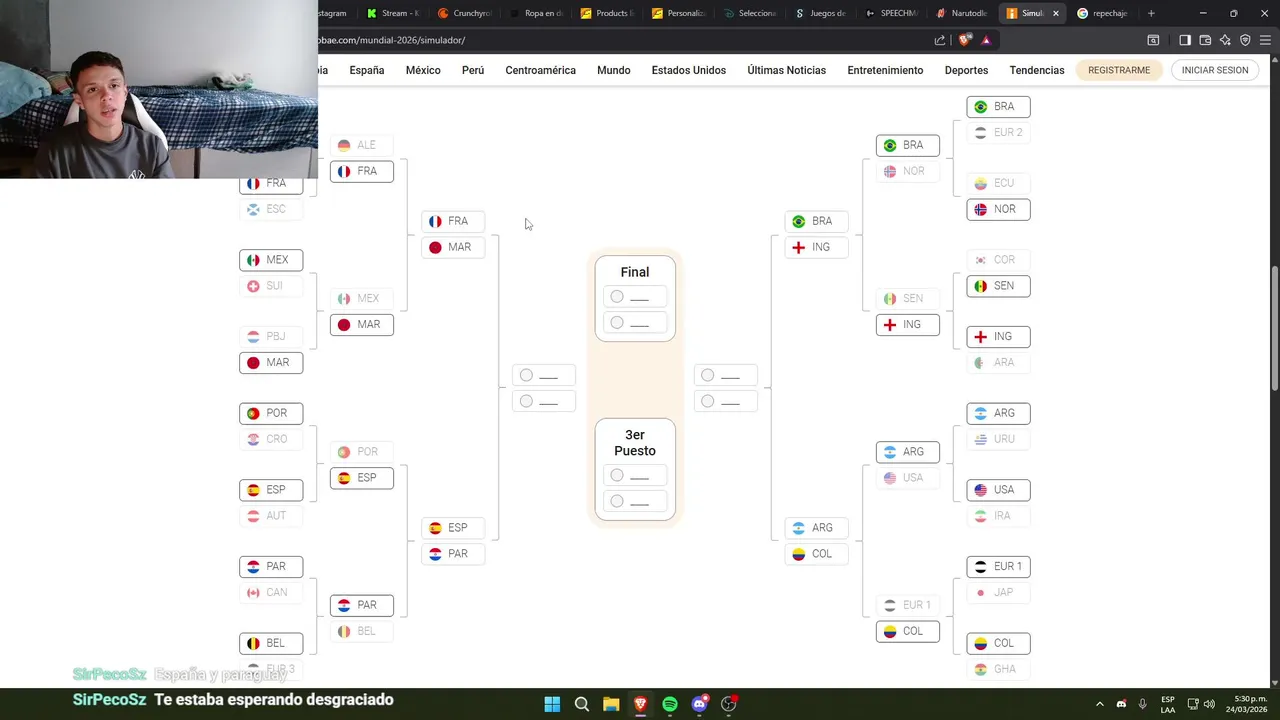Click the picture-in-picture icon in the address bar
This screenshot has height=720, width=1280.
(x=1153, y=40)
